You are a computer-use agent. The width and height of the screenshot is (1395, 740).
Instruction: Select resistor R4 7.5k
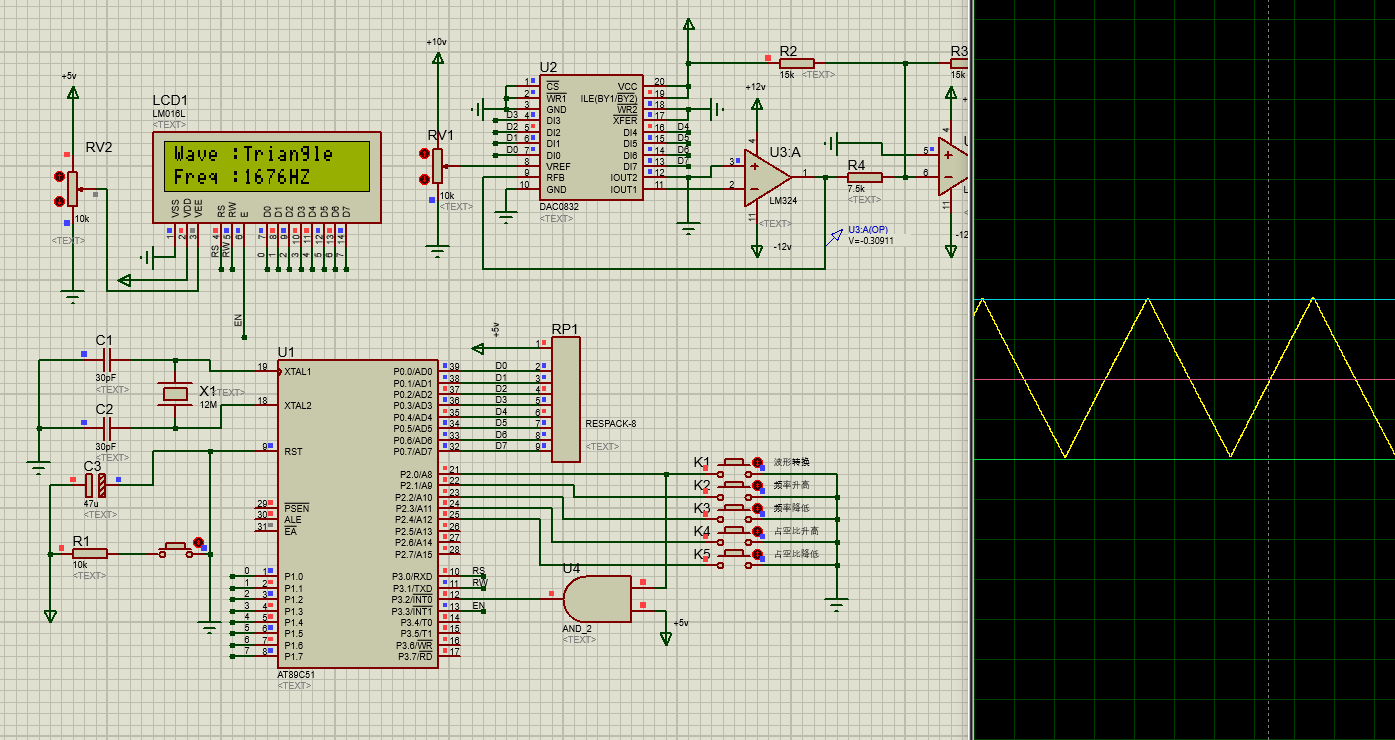[x=864, y=177]
